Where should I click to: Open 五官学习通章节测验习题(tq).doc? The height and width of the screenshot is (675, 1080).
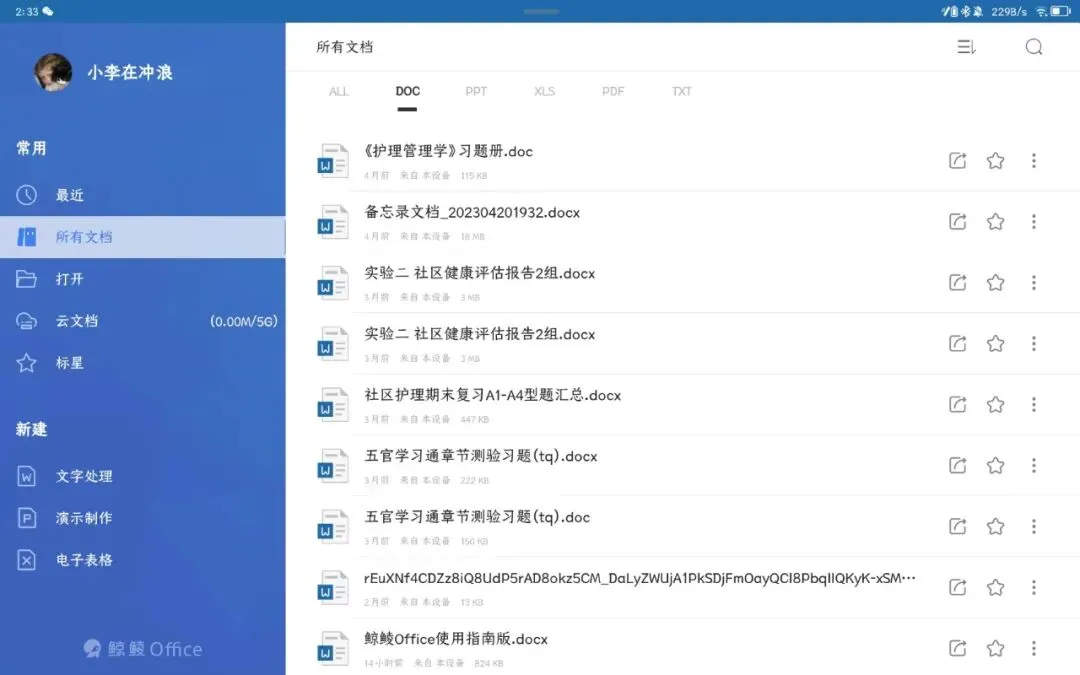coord(477,517)
